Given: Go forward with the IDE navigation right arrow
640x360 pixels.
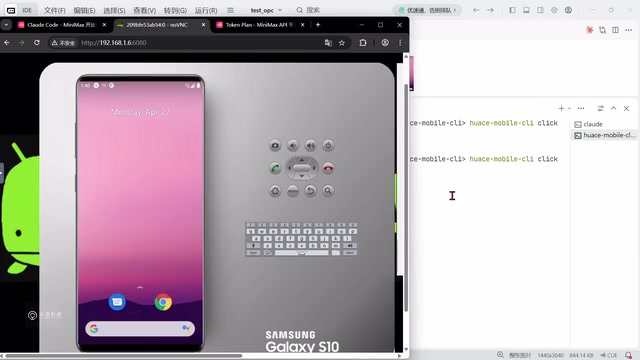Looking at the screenshot, I should (490, 10).
